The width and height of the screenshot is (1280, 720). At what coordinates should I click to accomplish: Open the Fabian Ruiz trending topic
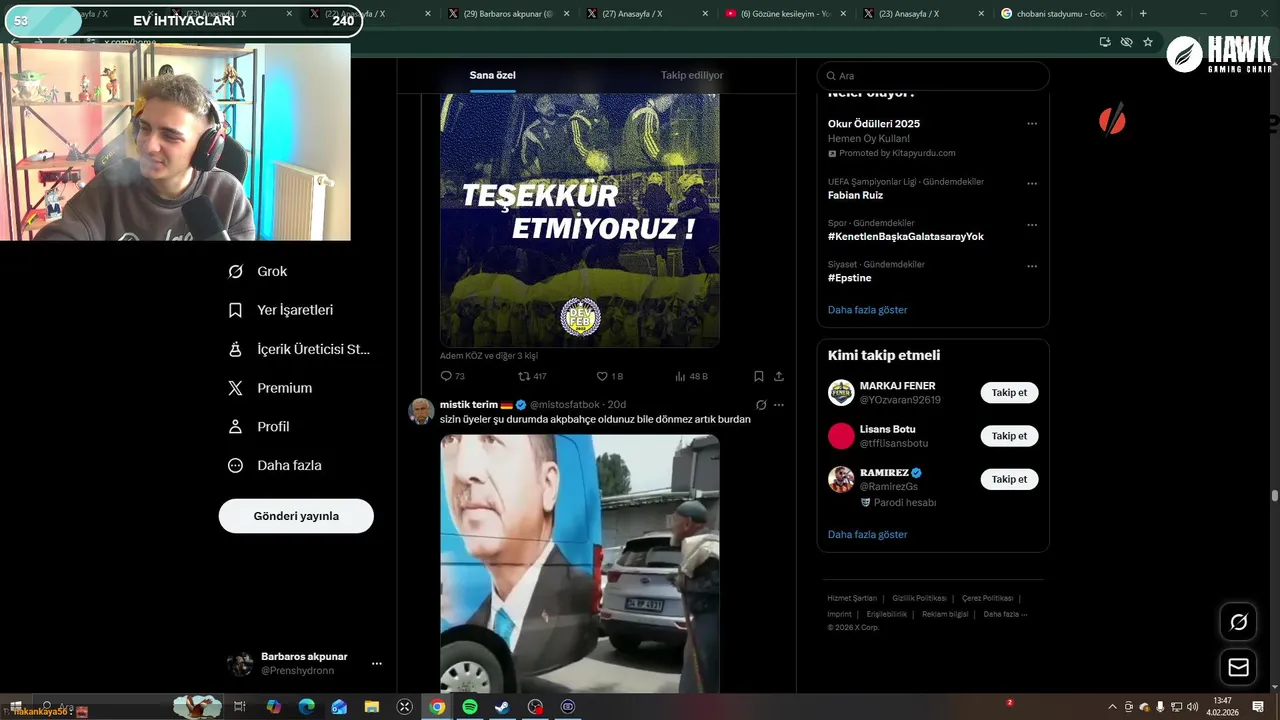tap(855, 195)
